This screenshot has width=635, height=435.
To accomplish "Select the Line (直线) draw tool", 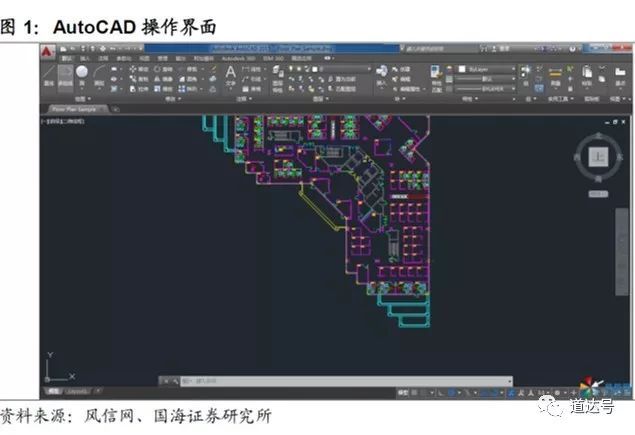I will coord(49,76).
